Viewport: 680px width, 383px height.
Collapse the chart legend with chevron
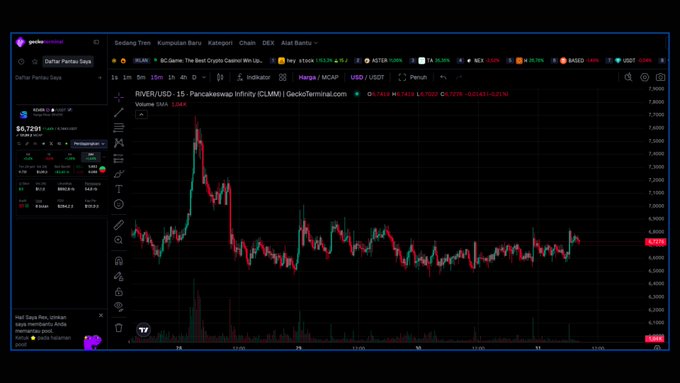141,115
